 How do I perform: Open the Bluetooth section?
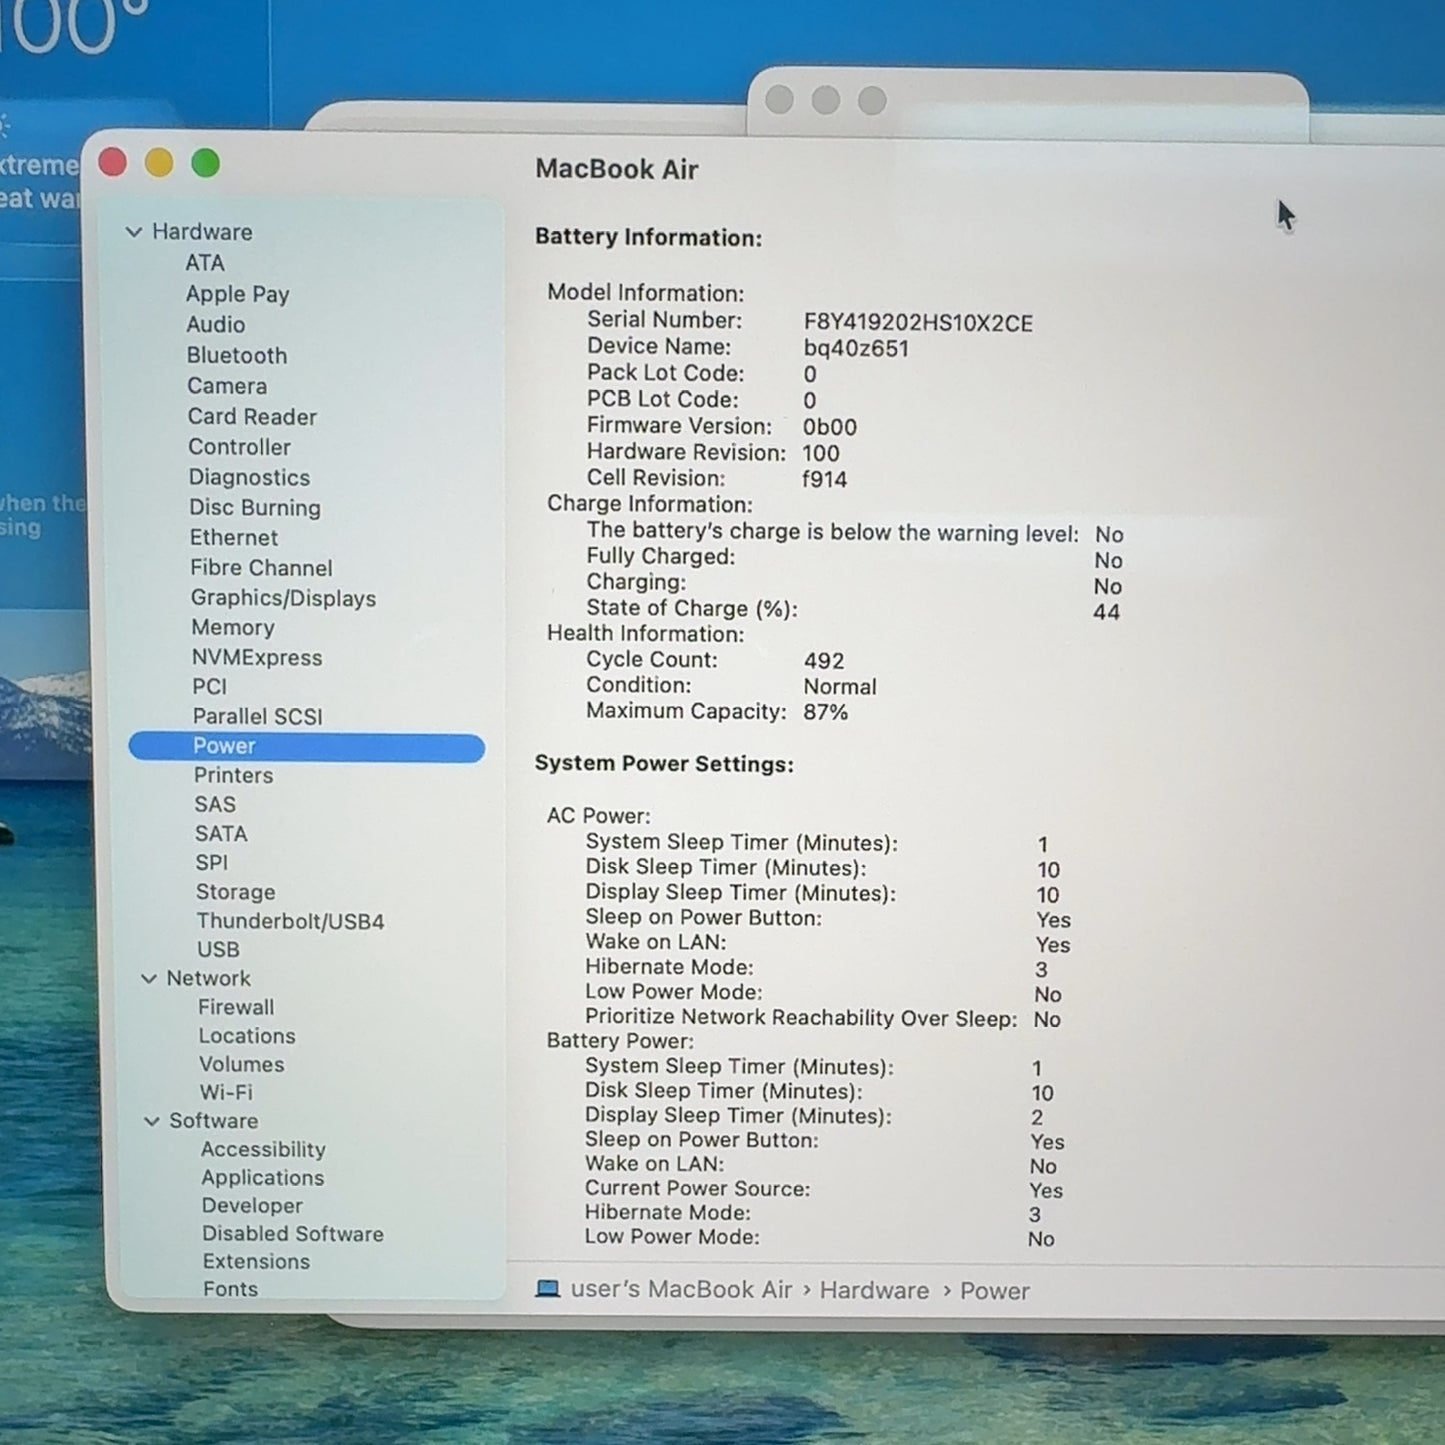[237, 356]
